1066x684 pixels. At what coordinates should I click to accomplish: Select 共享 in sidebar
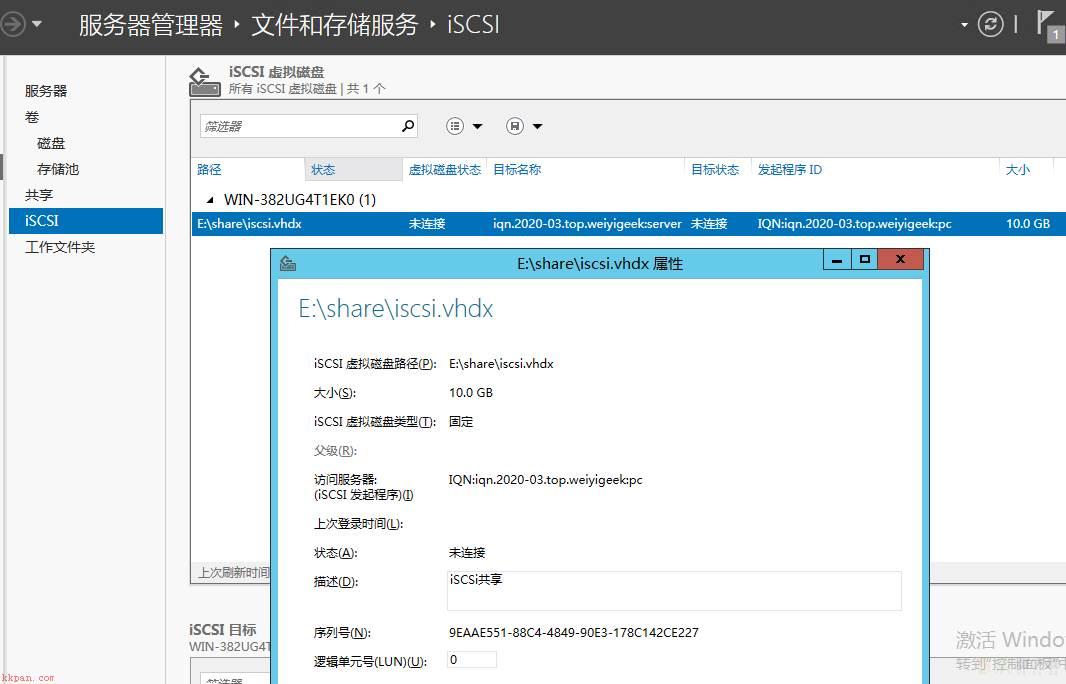(39, 195)
